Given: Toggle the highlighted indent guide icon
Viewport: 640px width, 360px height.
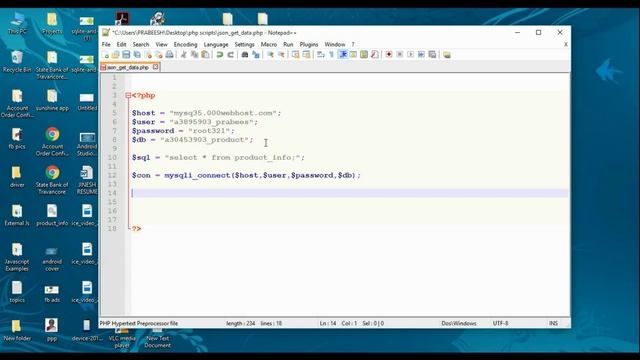Looking at the screenshot, I should [x=343, y=55].
